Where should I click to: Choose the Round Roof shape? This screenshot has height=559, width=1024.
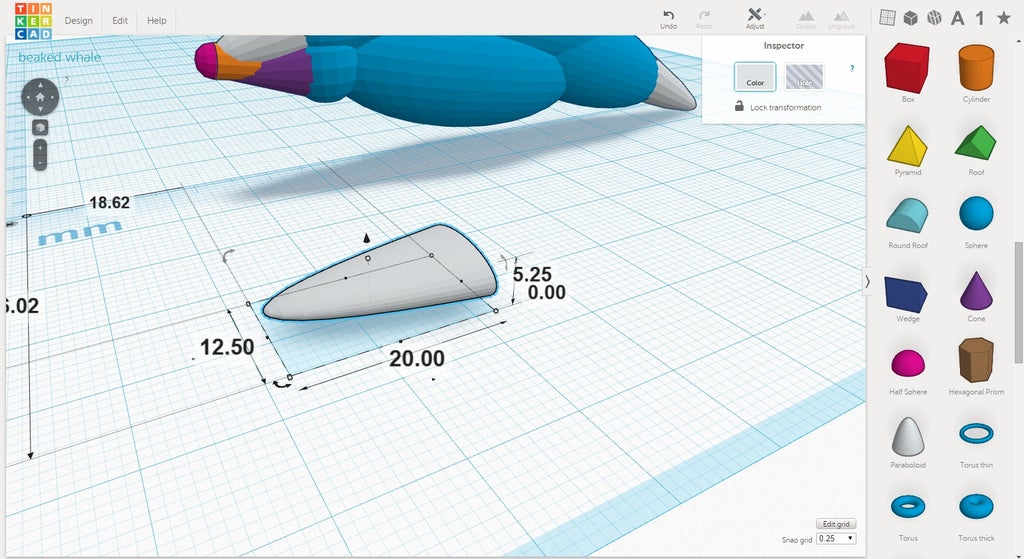pyautogui.click(x=907, y=216)
